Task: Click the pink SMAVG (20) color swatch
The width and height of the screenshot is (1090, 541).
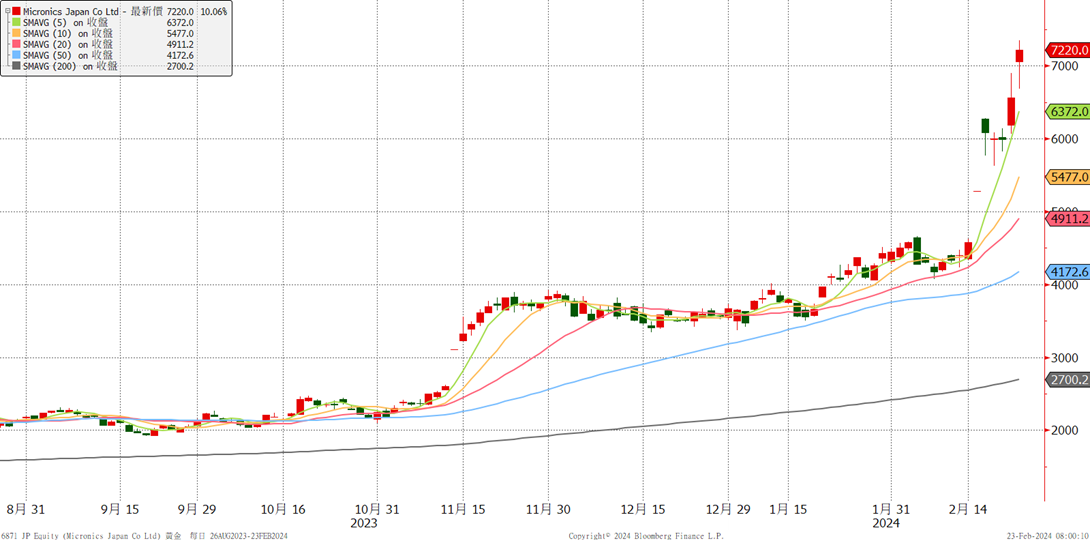Action: [x=17, y=44]
